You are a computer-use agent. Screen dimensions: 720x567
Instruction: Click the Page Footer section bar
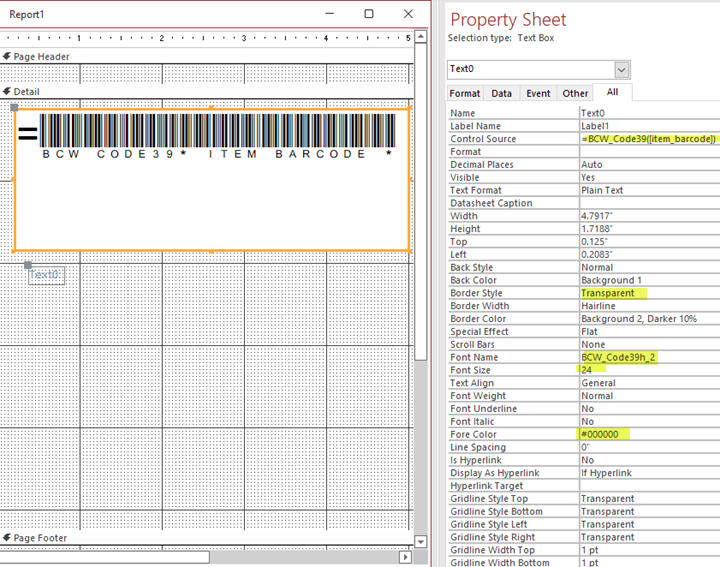point(207,538)
